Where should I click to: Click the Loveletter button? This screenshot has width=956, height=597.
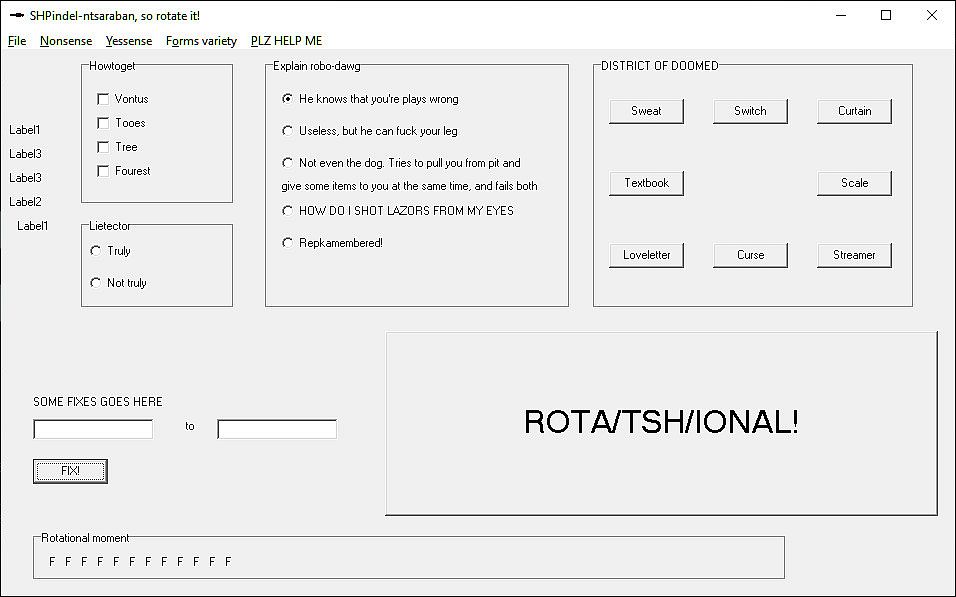(646, 255)
